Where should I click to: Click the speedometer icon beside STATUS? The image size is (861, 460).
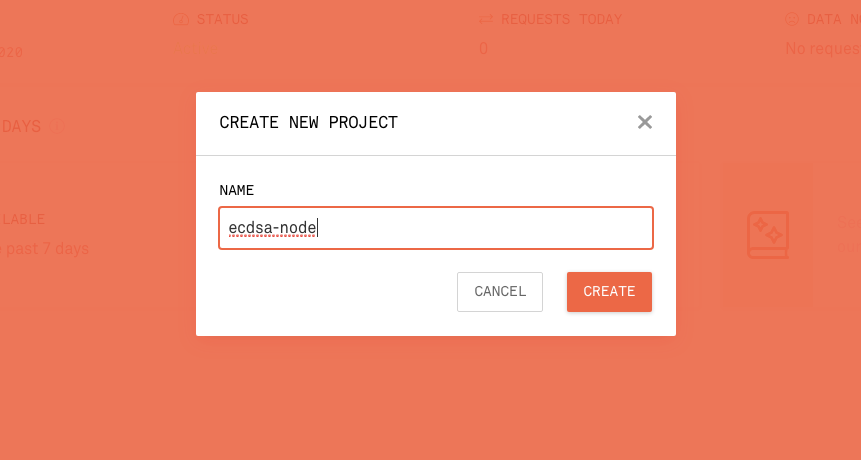pyautogui.click(x=181, y=20)
